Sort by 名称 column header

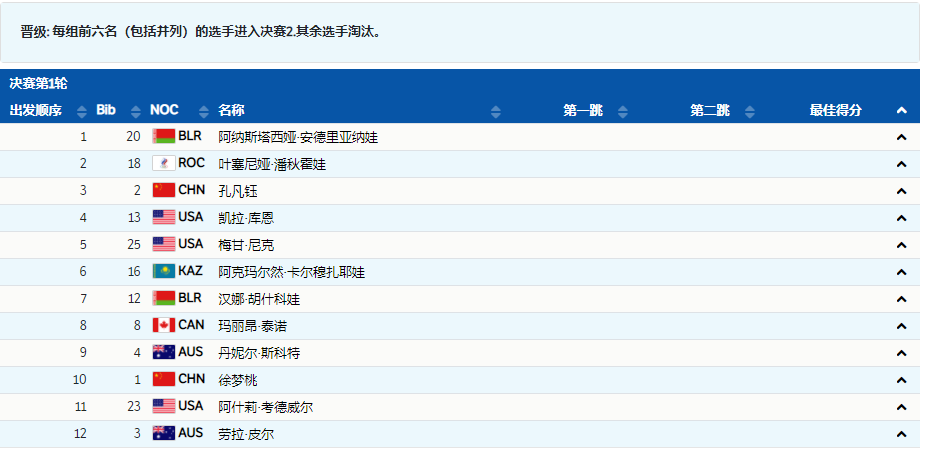(x=231, y=110)
